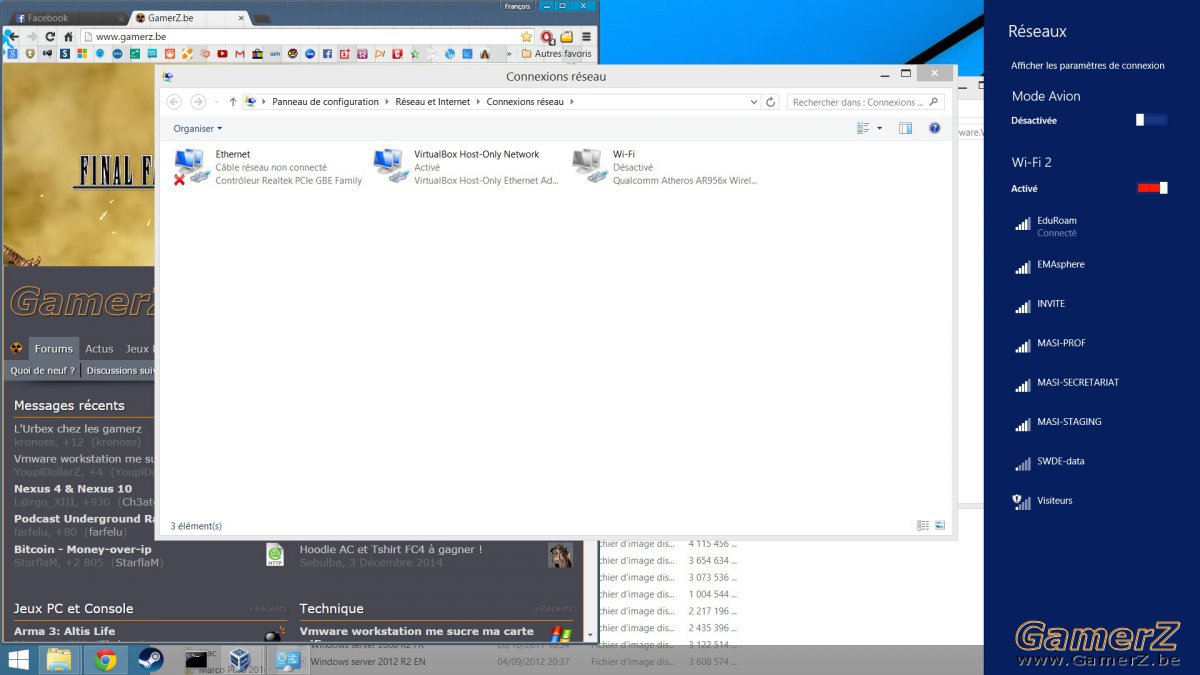Open the L'Urbex chez les gamerz thread

click(x=78, y=429)
